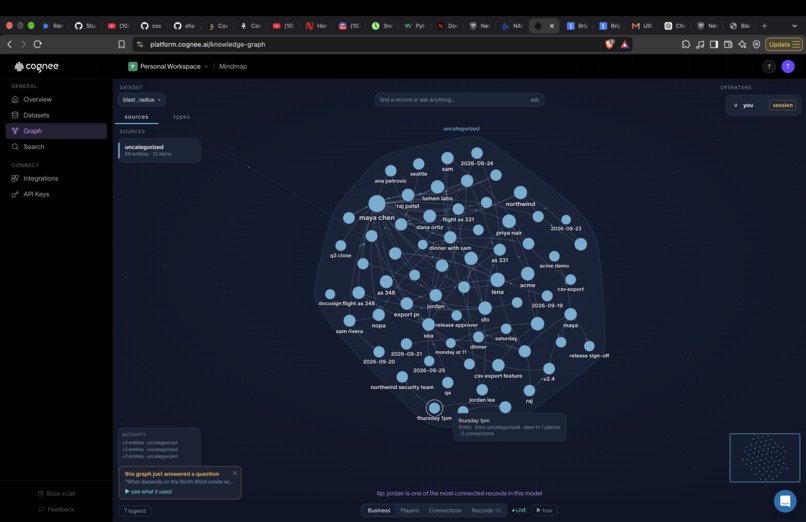Click Book a call link
The width and height of the screenshot is (806, 522).
(56, 494)
